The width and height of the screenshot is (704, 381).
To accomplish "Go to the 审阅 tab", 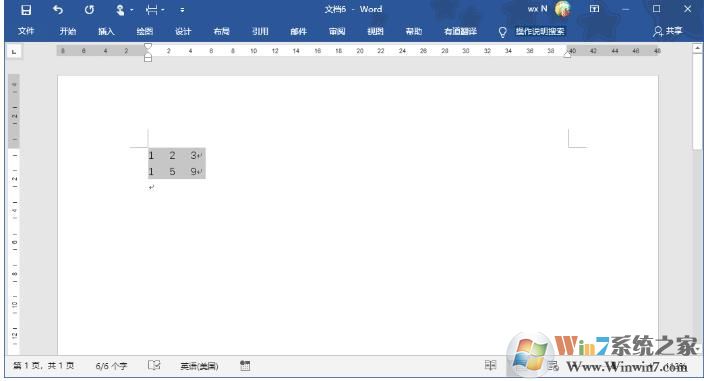I will click(337, 31).
